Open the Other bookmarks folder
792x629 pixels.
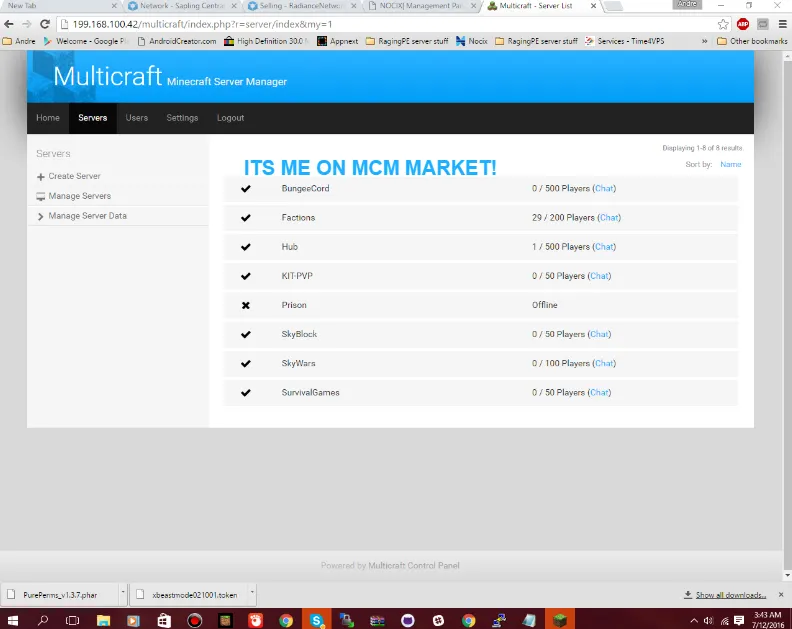point(752,41)
